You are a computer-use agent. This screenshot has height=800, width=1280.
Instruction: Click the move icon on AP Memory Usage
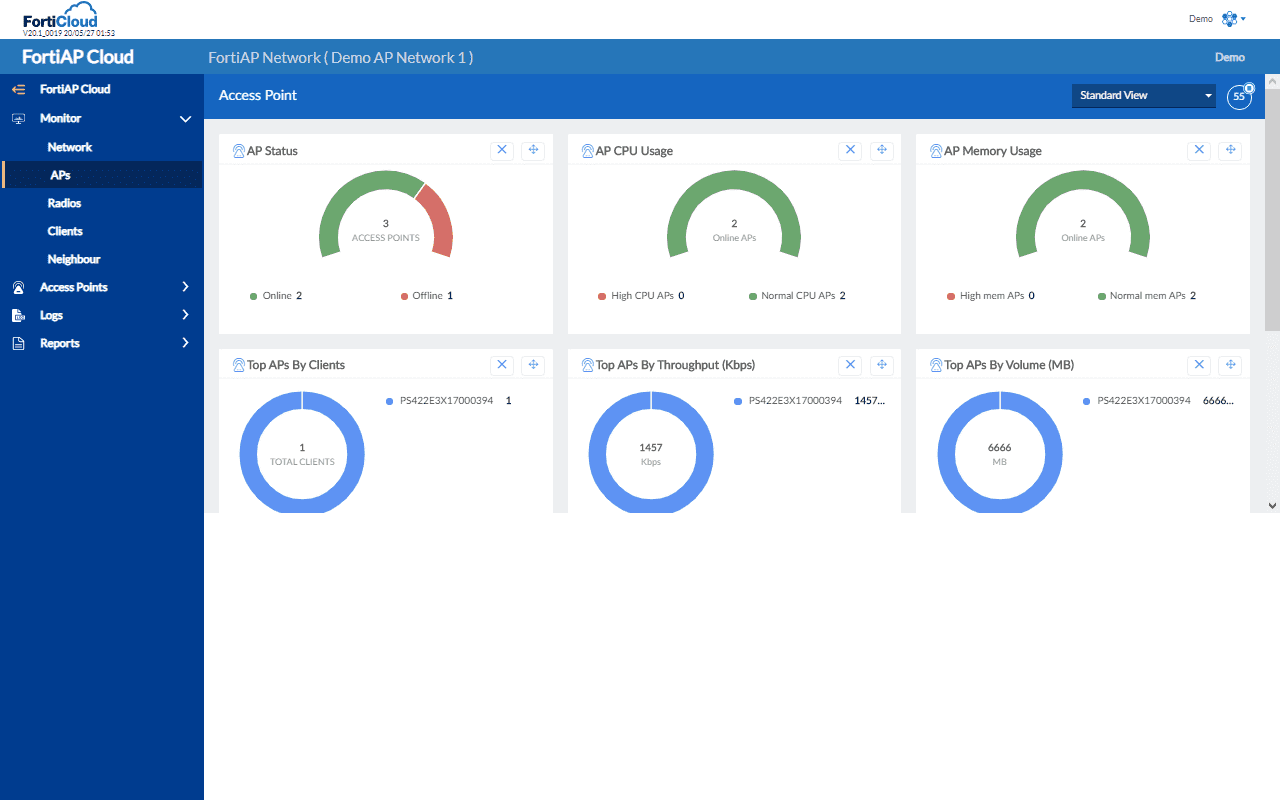click(1230, 150)
